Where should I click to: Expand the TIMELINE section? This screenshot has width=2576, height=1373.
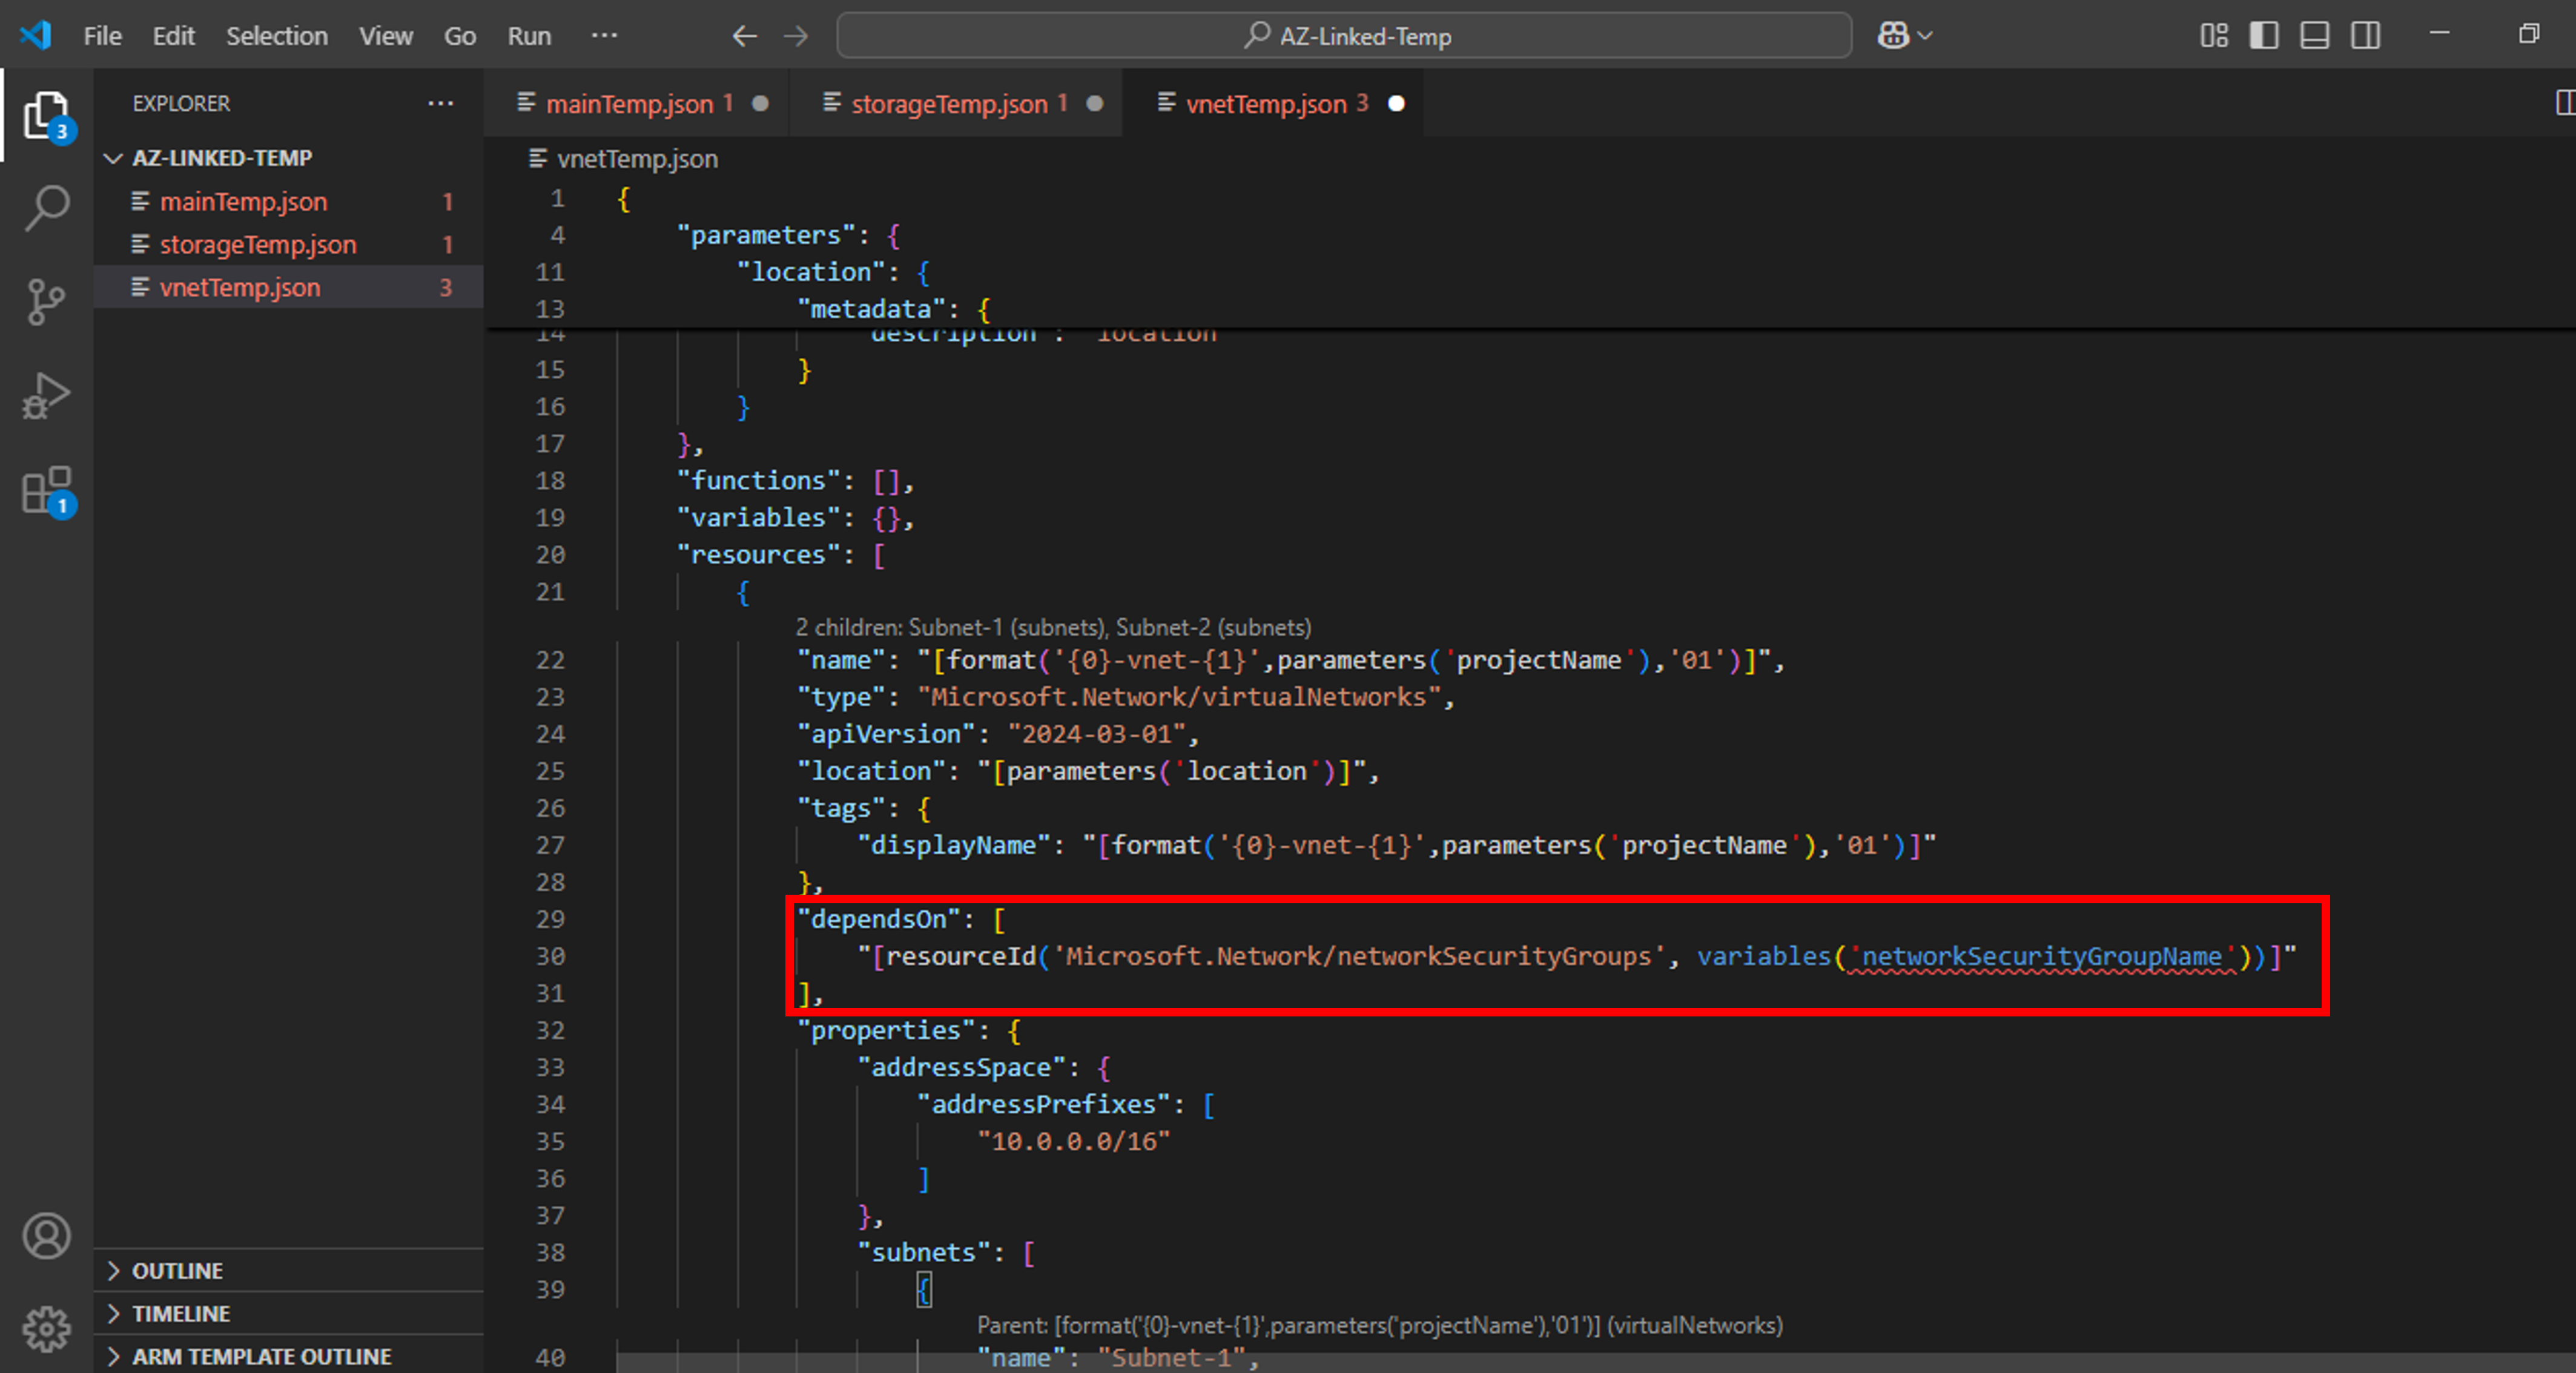click(x=180, y=1313)
